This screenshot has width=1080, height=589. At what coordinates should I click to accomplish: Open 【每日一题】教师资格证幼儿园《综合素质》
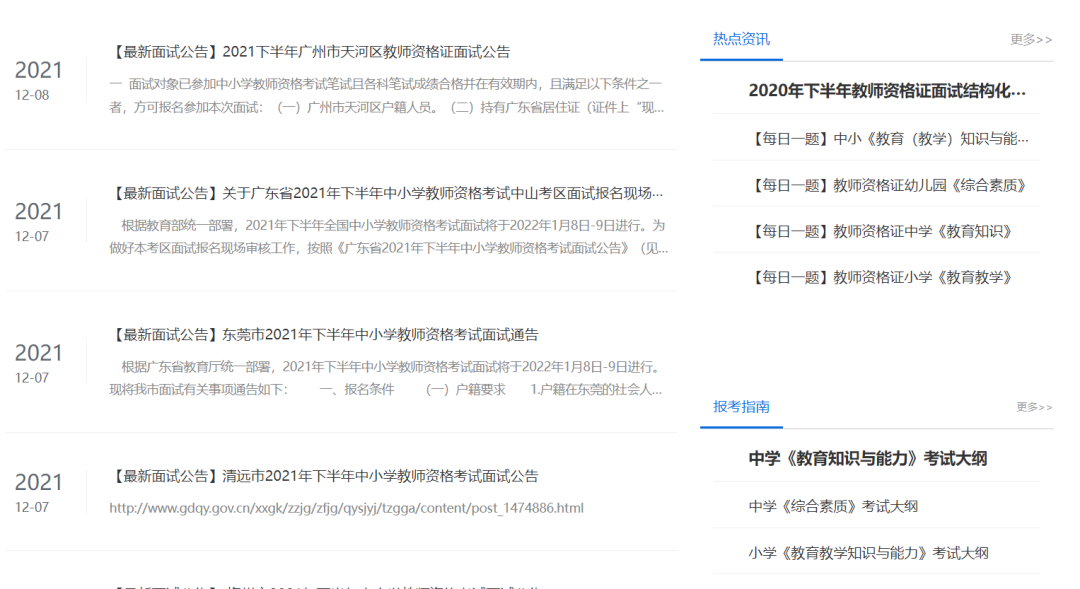coord(888,185)
